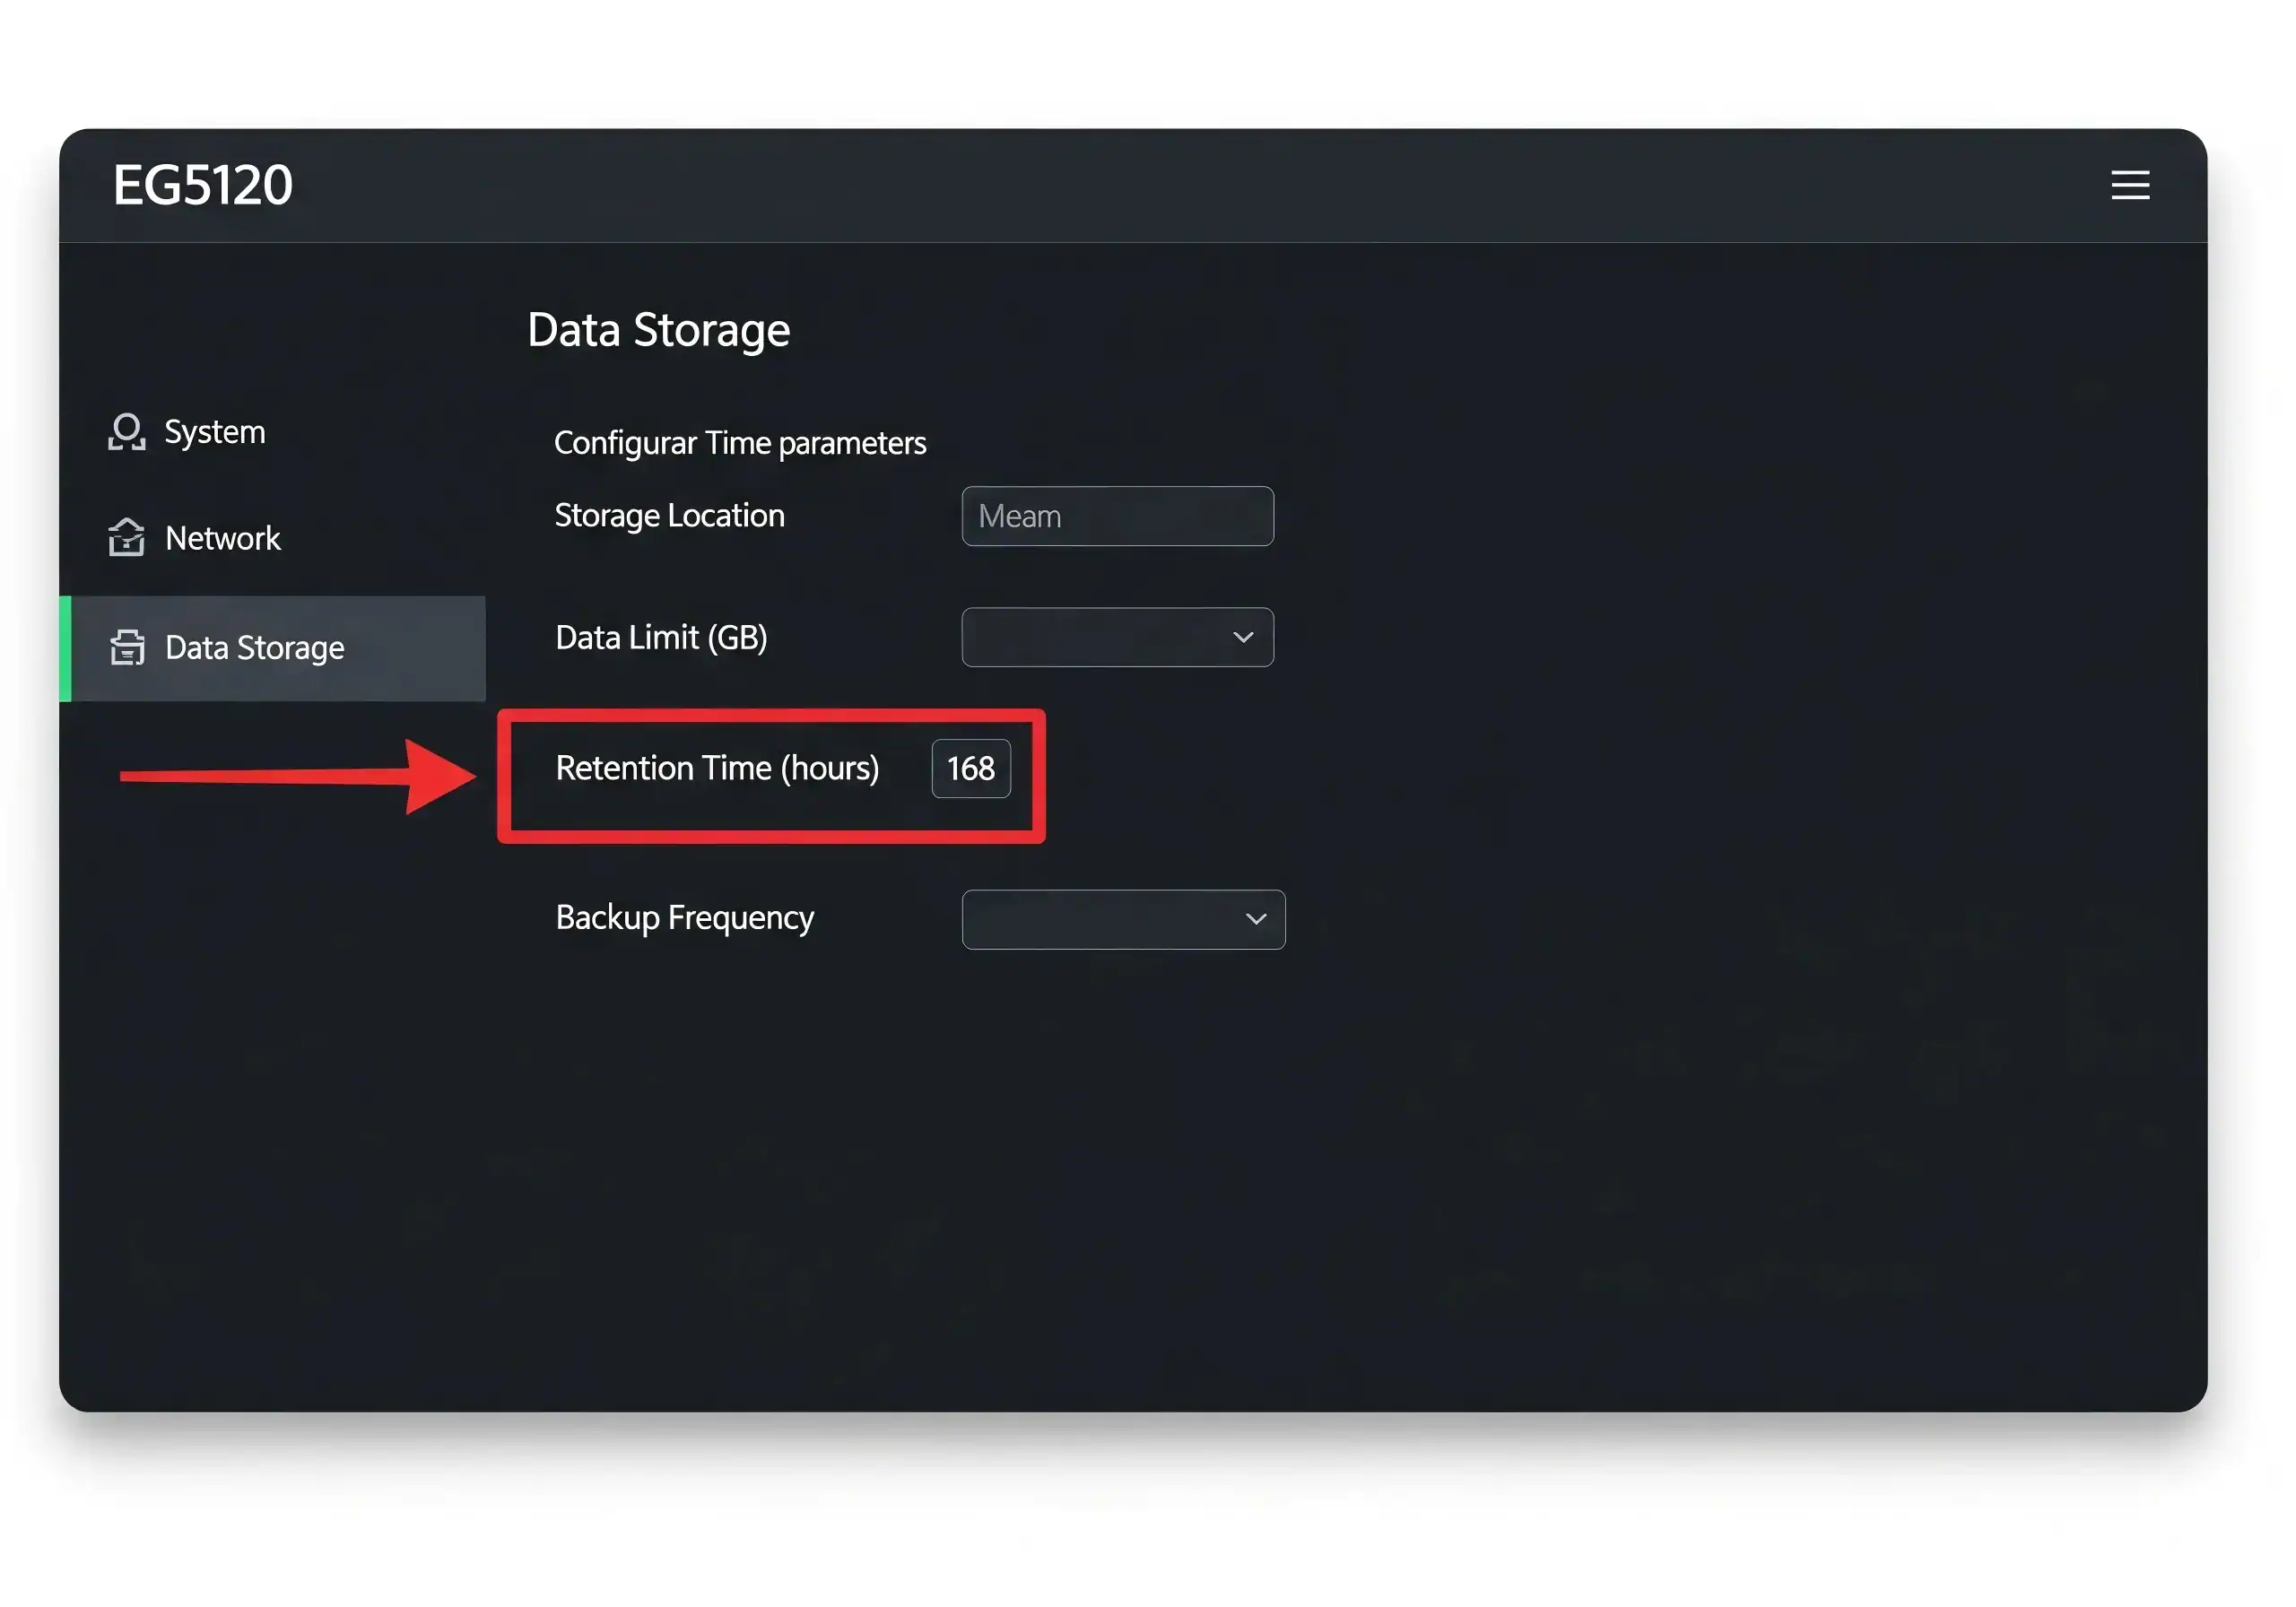Click the Network house icon

pyautogui.click(x=127, y=537)
